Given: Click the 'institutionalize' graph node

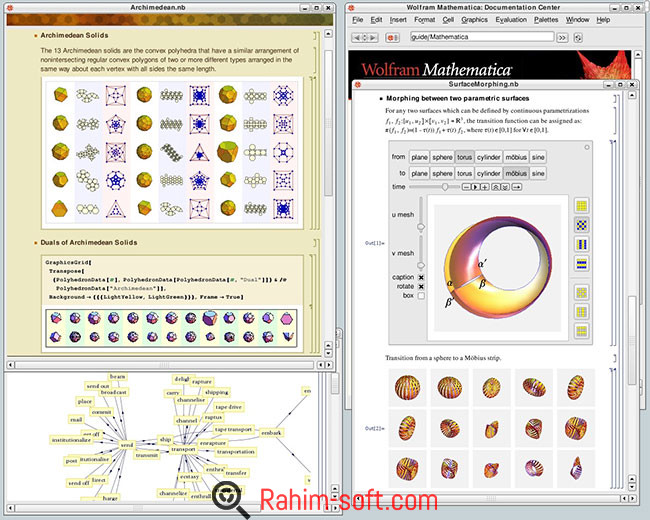Looking at the screenshot, I should tap(71, 440).
